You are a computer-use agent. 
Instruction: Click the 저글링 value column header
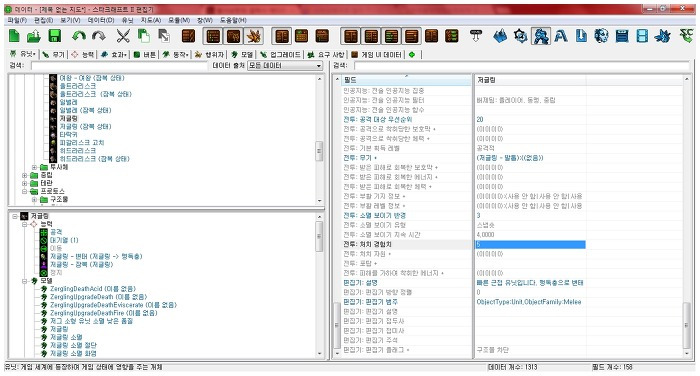(530, 80)
